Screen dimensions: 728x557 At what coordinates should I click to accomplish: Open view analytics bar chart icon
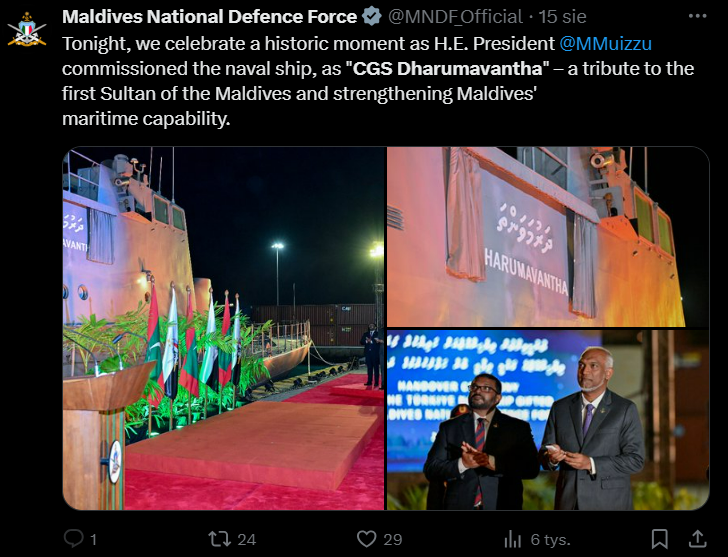513,539
